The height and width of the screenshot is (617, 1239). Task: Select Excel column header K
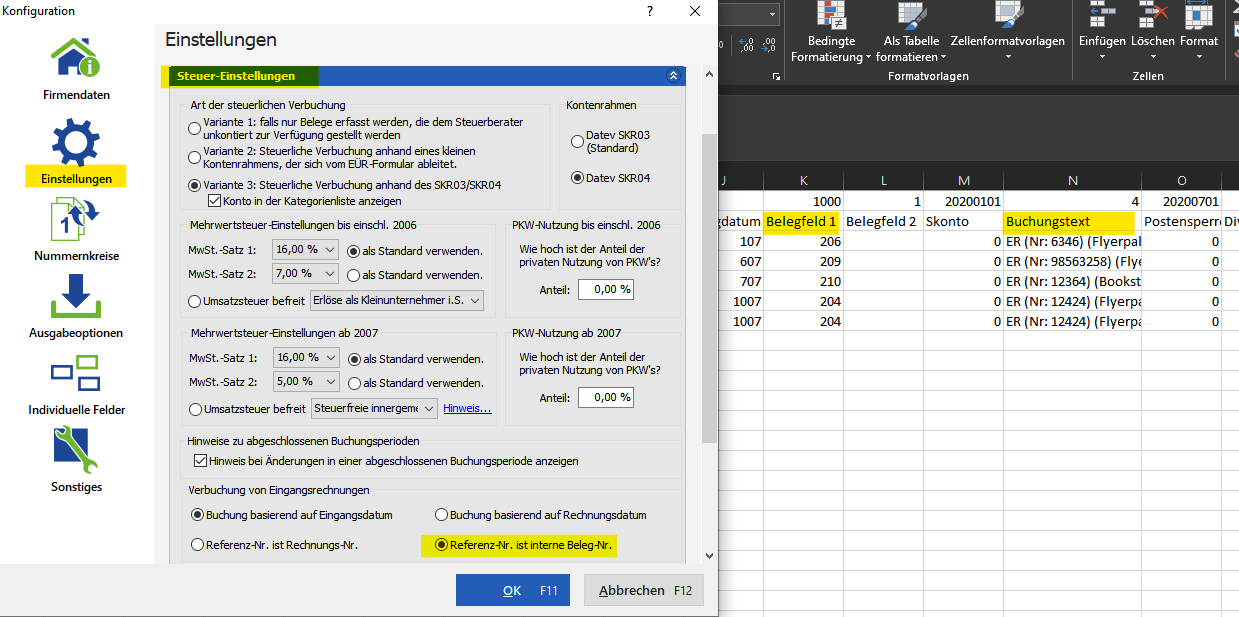click(x=803, y=180)
